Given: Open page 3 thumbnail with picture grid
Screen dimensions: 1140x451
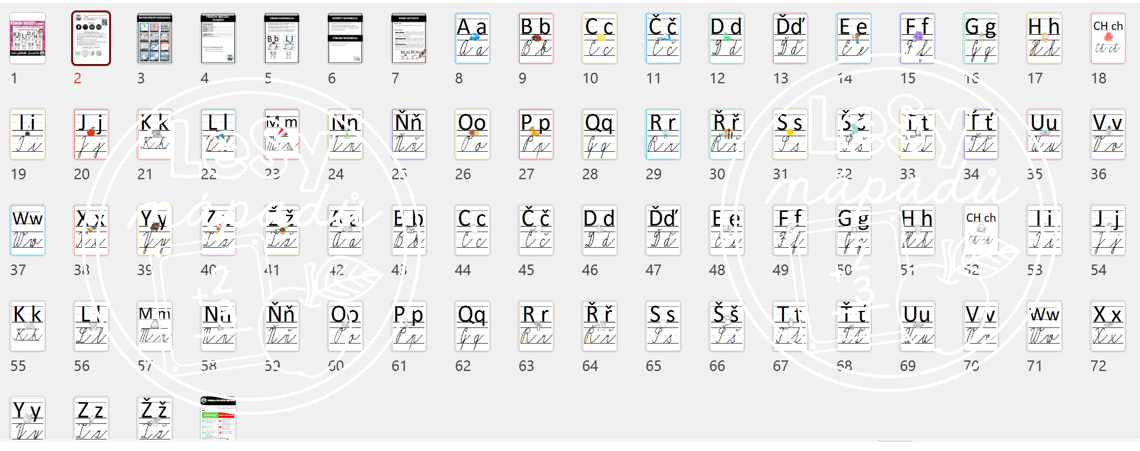Looking at the screenshot, I should point(155,39).
